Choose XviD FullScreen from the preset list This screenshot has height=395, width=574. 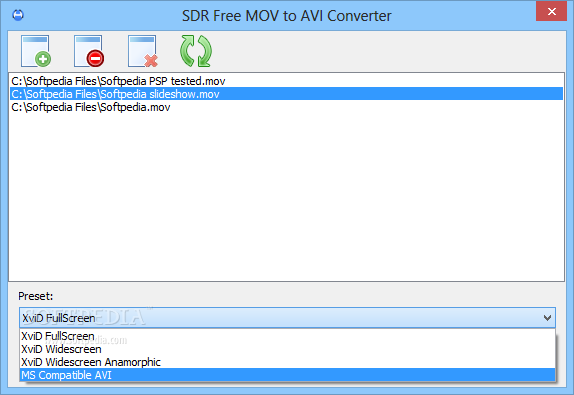point(287,336)
